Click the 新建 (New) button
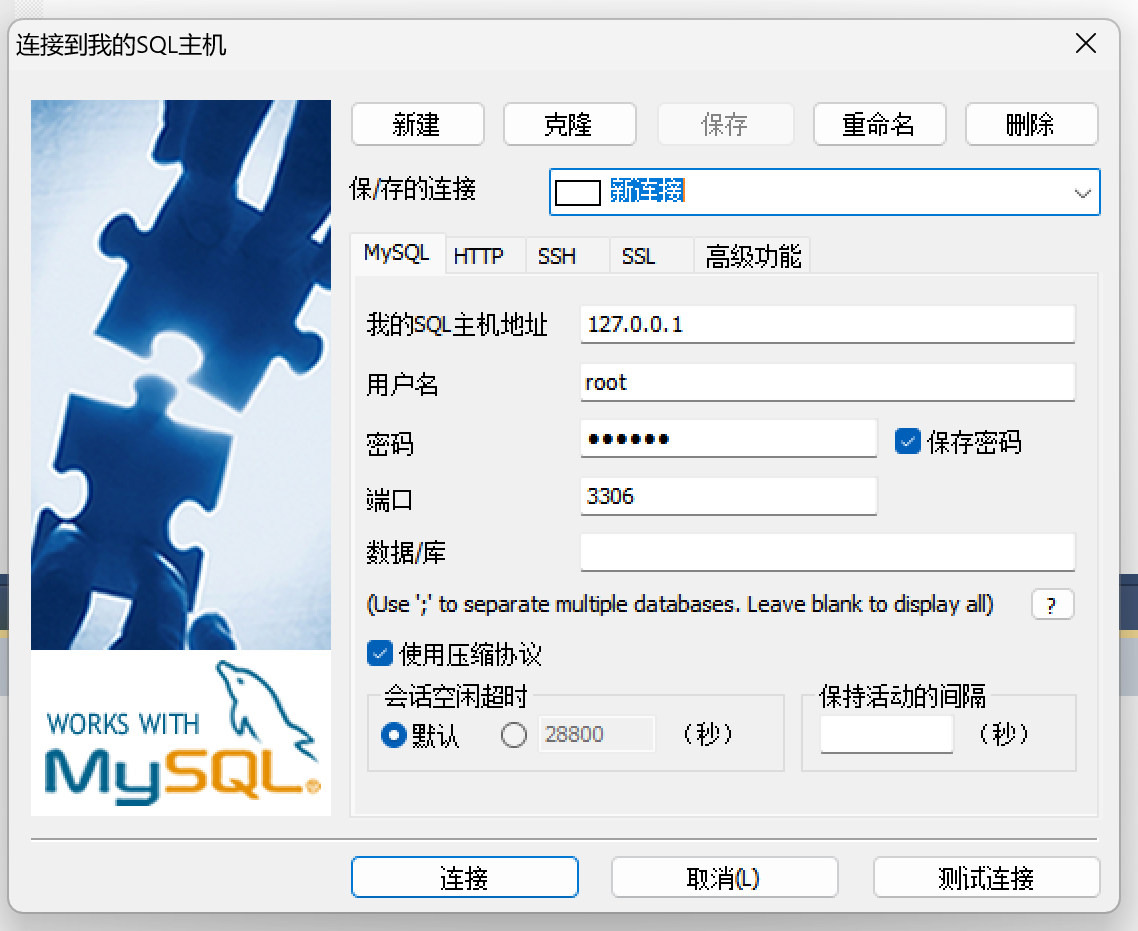The image size is (1138, 931). click(x=417, y=124)
